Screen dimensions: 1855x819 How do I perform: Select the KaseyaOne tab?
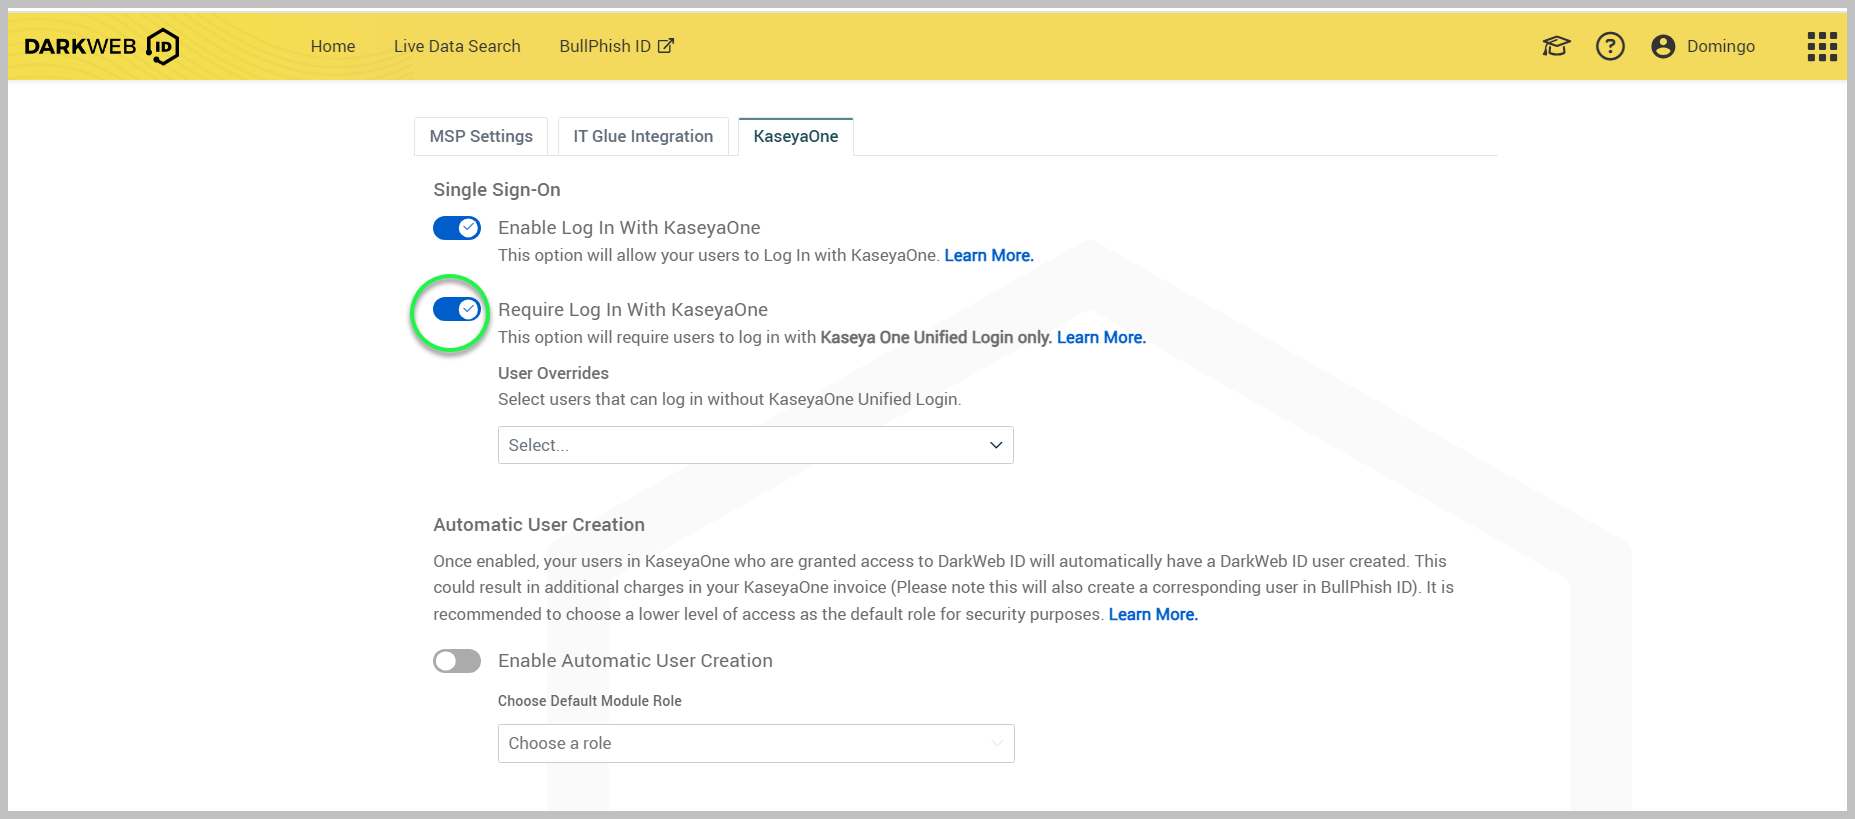tap(796, 137)
